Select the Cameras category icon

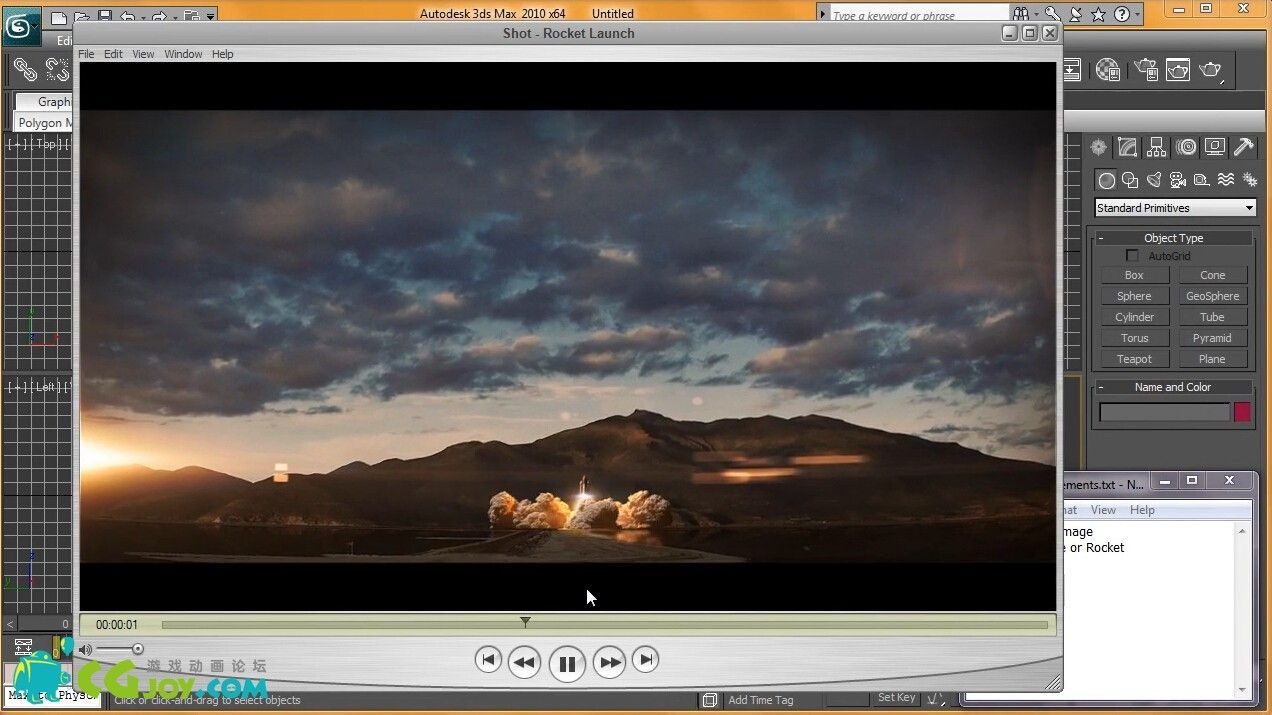(x=1178, y=180)
